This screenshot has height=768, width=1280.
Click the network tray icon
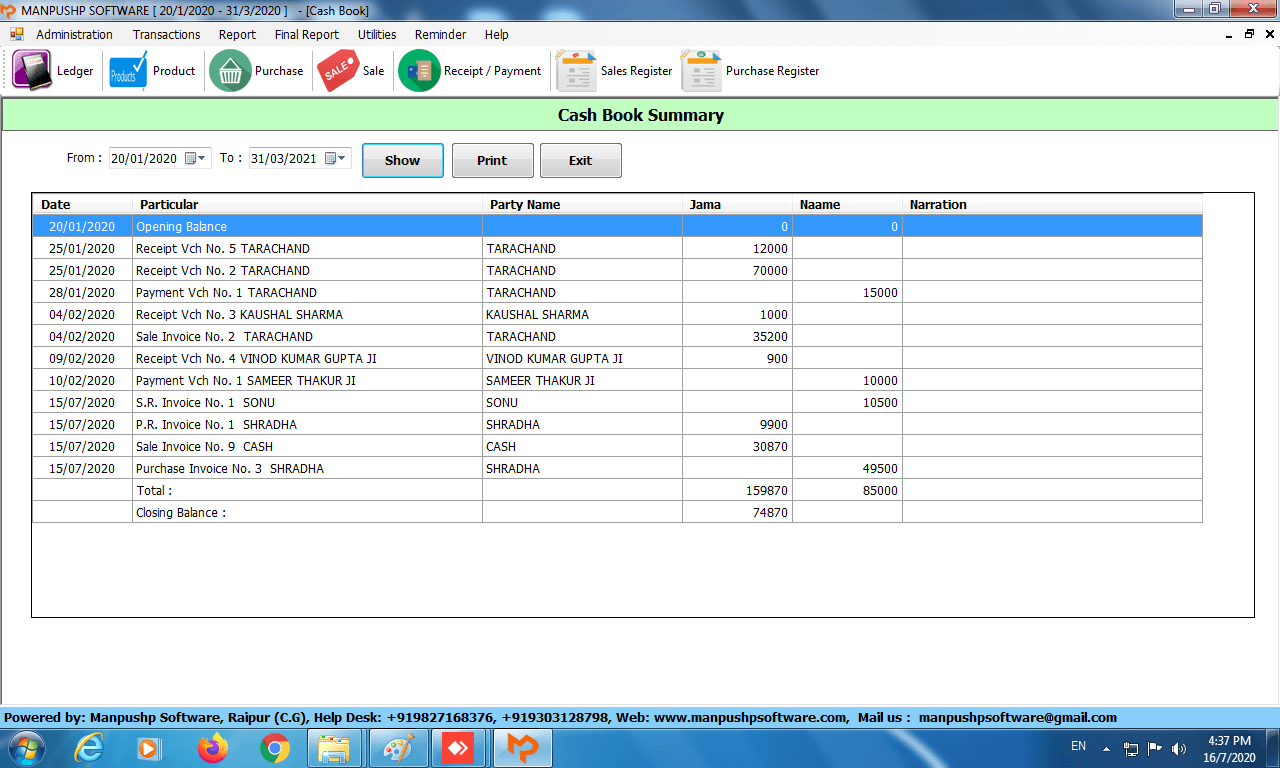click(1131, 748)
